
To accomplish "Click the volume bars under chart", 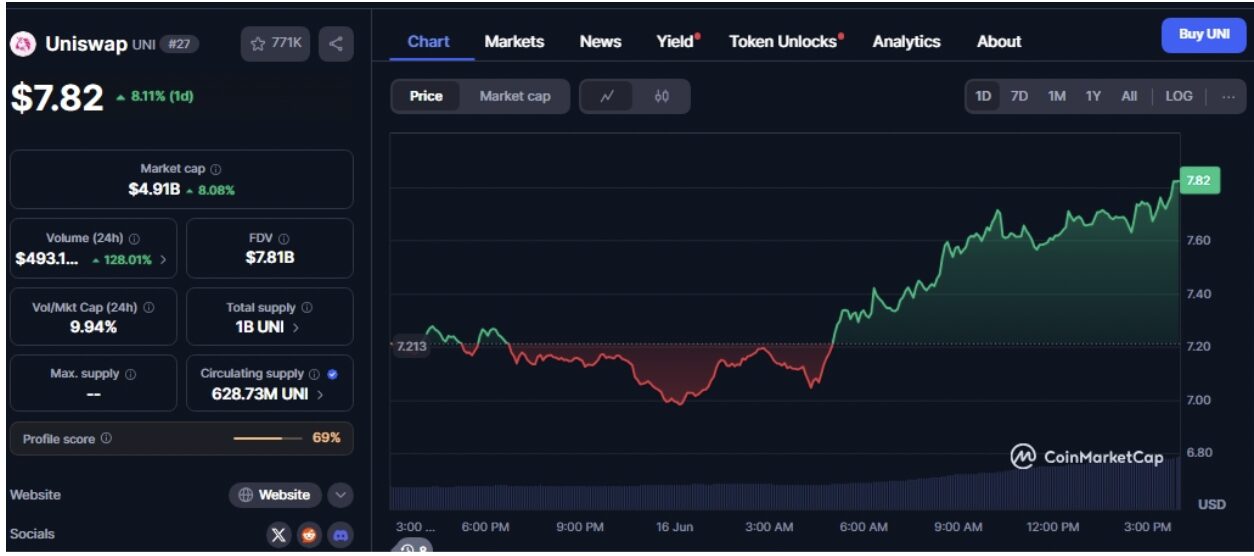I will click(x=784, y=486).
